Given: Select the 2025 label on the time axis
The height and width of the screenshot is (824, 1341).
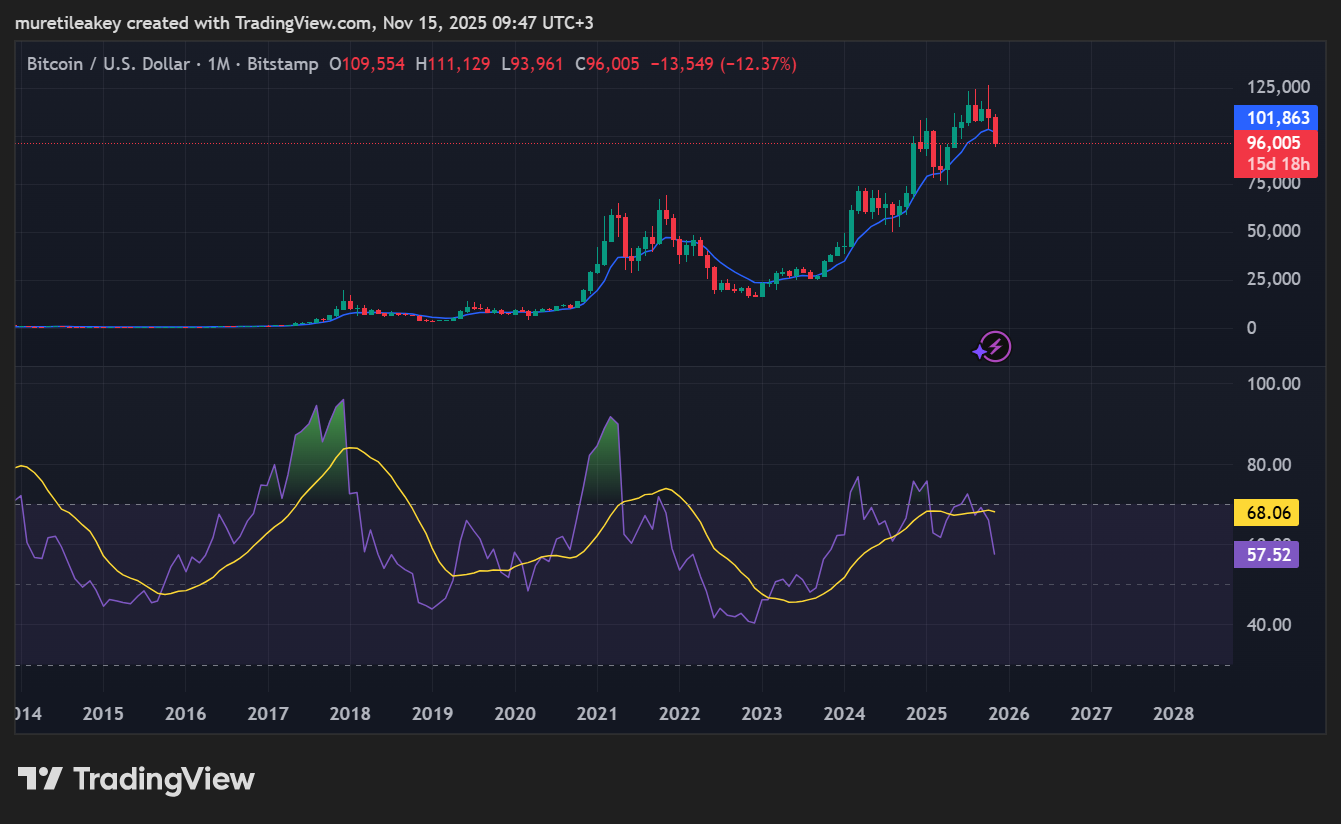Looking at the screenshot, I should pos(926,714).
